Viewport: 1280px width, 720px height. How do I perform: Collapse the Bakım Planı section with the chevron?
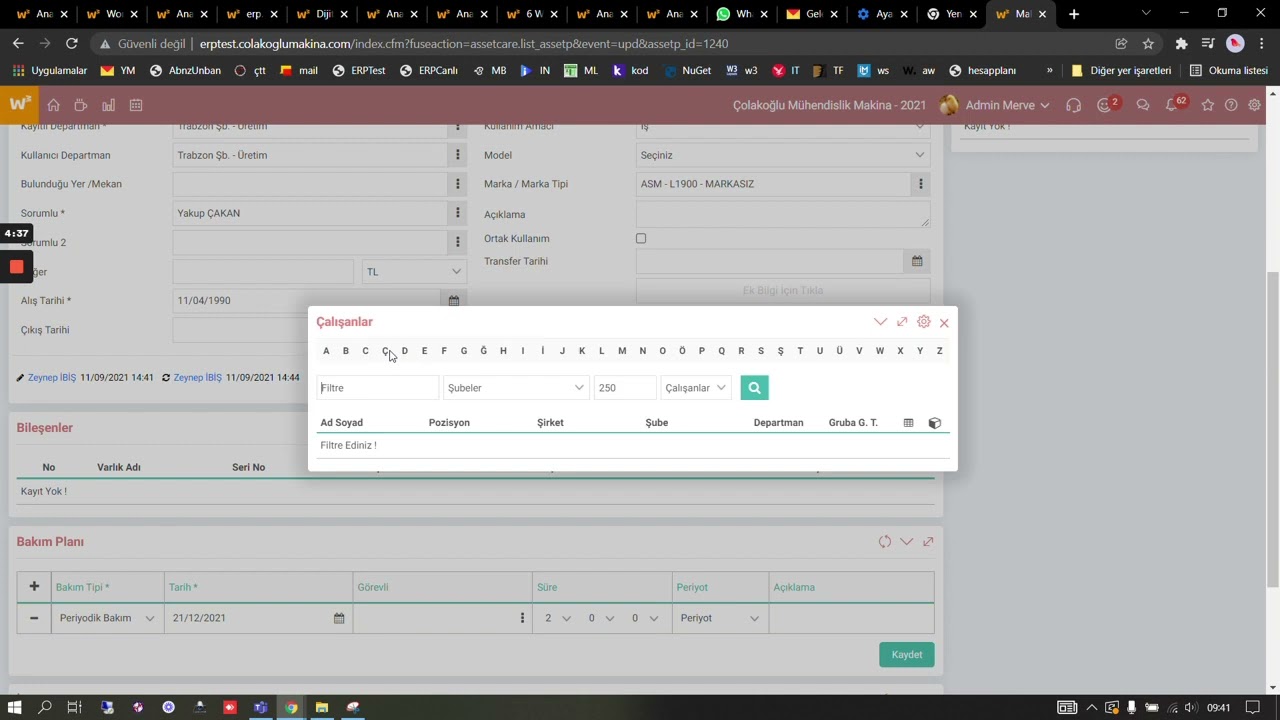906,542
